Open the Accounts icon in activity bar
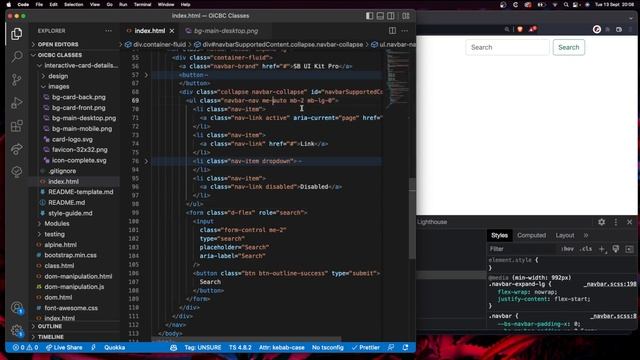Image resolution: width=640 pixels, height=360 pixels. [x=17, y=307]
